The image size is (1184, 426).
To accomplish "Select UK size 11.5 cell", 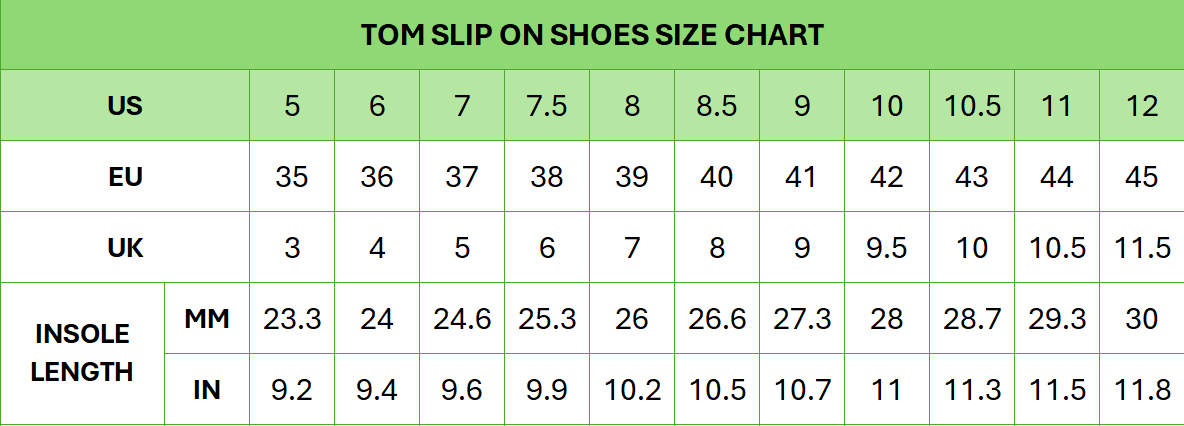I will click(x=1141, y=247).
